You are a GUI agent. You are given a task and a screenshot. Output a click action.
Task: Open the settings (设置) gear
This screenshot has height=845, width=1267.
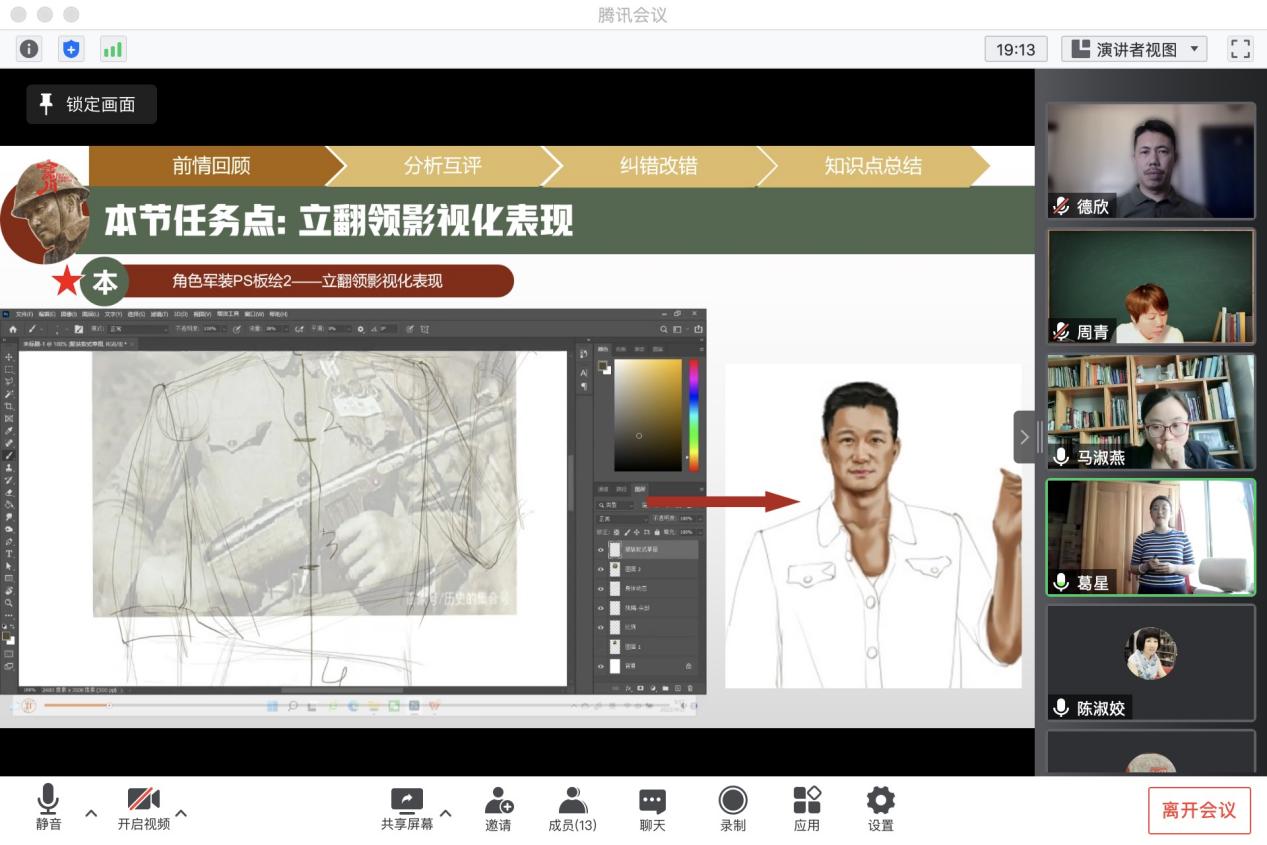(x=880, y=808)
